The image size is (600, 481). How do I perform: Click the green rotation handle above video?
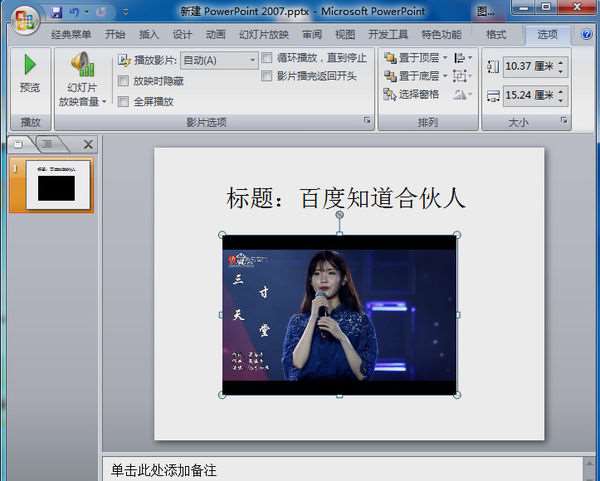339,214
